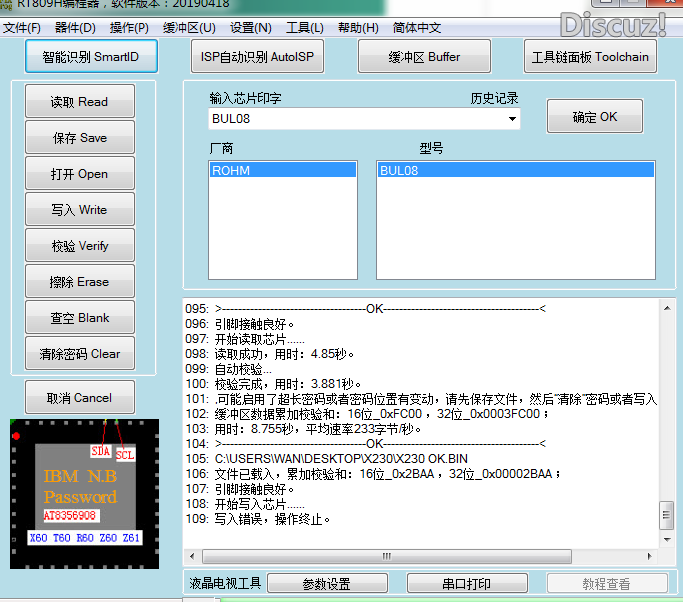Click ISP自动识别 AutoISP button

point(257,57)
